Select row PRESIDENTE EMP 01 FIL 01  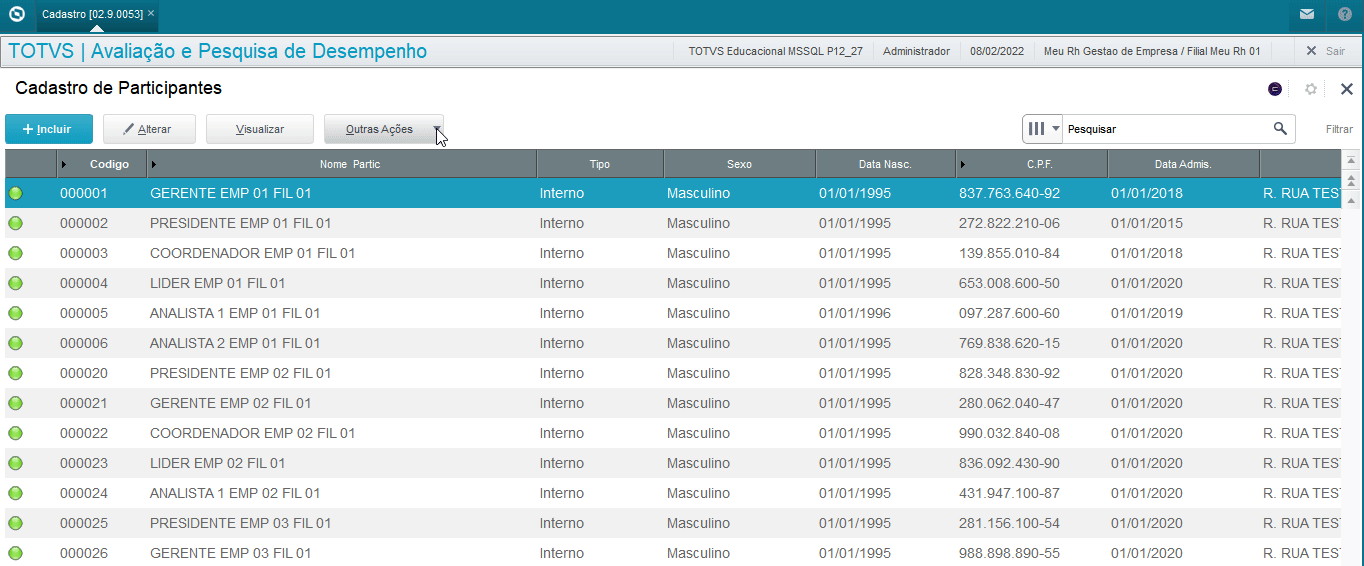[x=672, y=223]
